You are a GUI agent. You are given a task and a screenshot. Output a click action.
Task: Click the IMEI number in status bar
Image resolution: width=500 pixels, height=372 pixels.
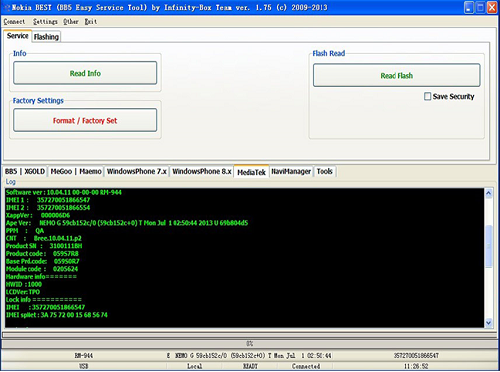[x=416, y=356]
